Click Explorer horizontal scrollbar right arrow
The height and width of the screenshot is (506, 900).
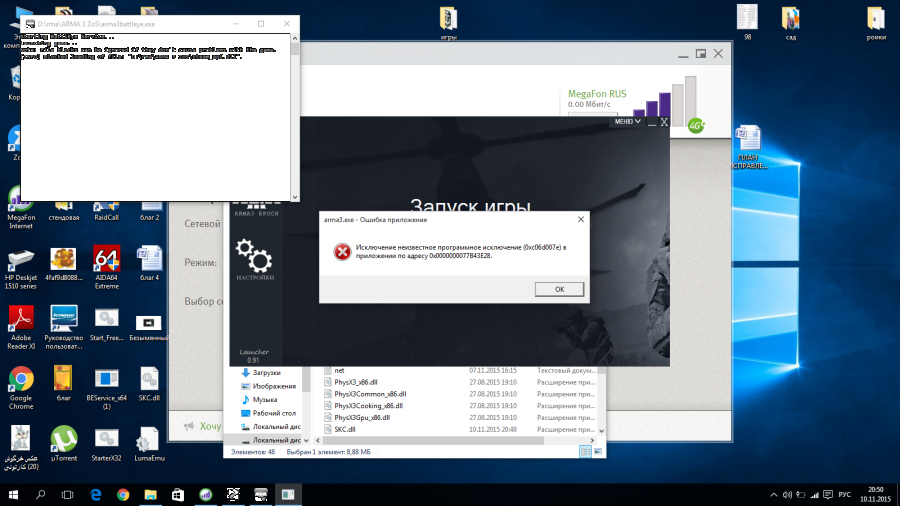pos(592,441)
